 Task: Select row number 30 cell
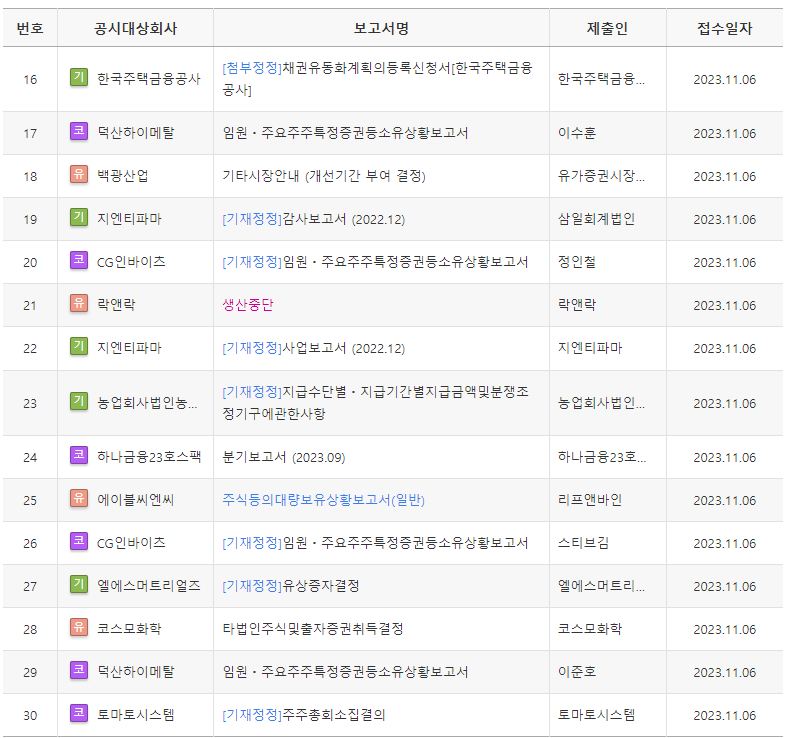(x=30, y=715)
